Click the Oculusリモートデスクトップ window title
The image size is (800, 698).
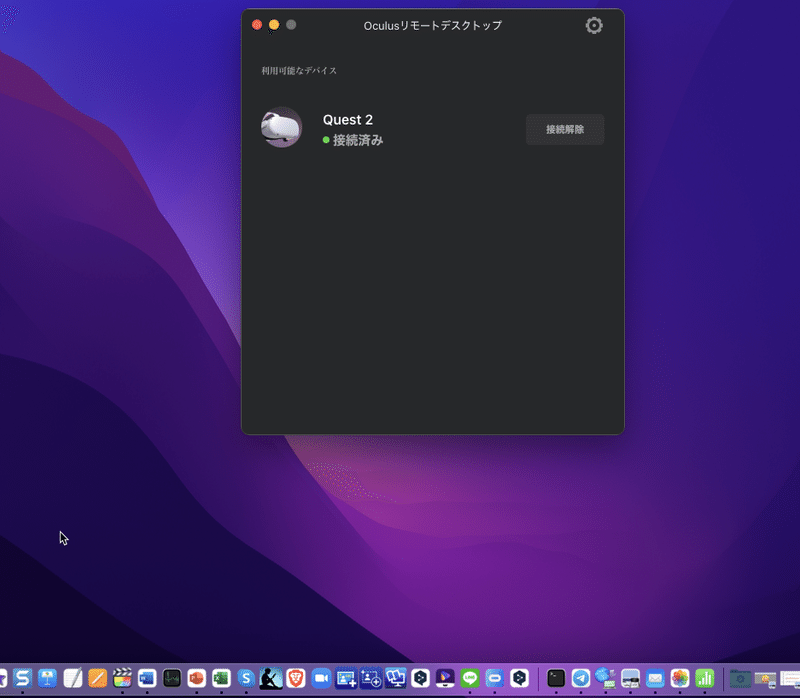tap(433, 26)
